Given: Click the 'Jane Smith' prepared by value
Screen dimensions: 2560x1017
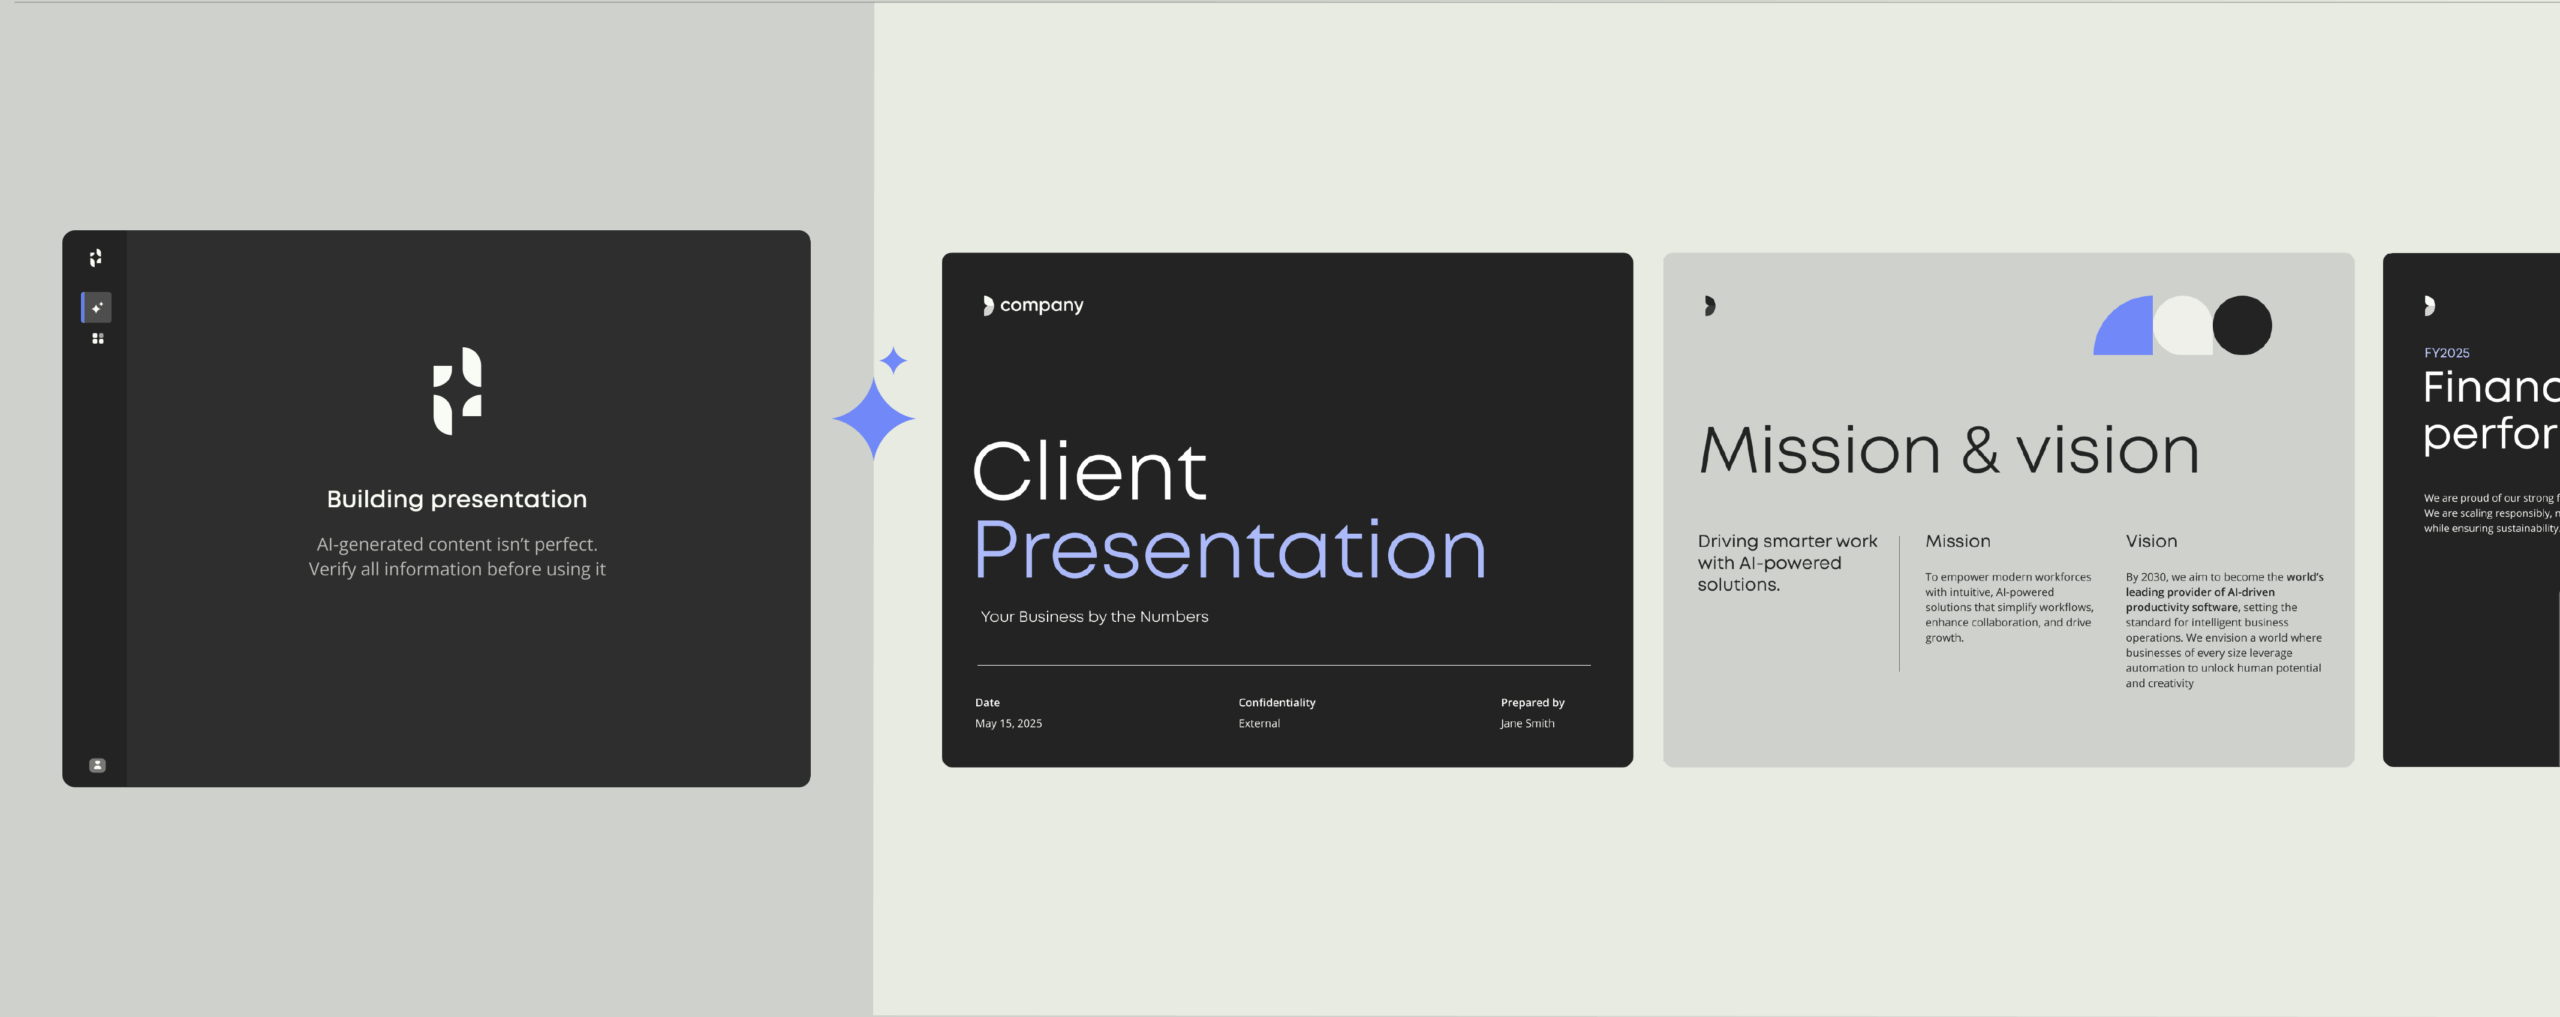Looking at the screenshot, I should point(1527,724).
